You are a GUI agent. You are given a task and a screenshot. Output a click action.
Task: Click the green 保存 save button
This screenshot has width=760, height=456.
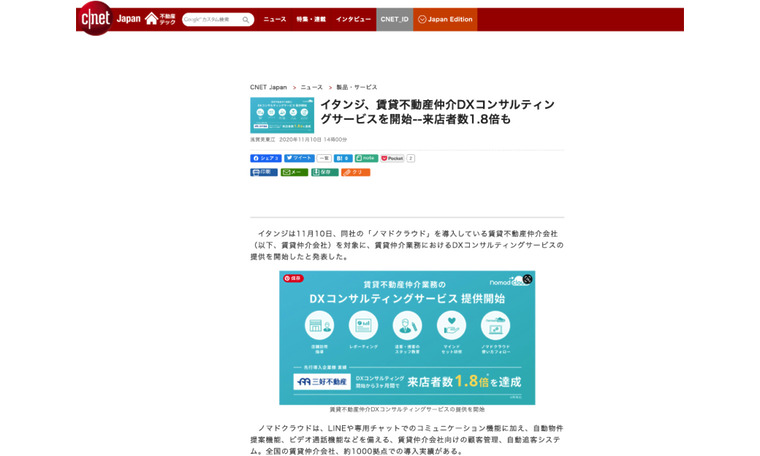[325, 172]
